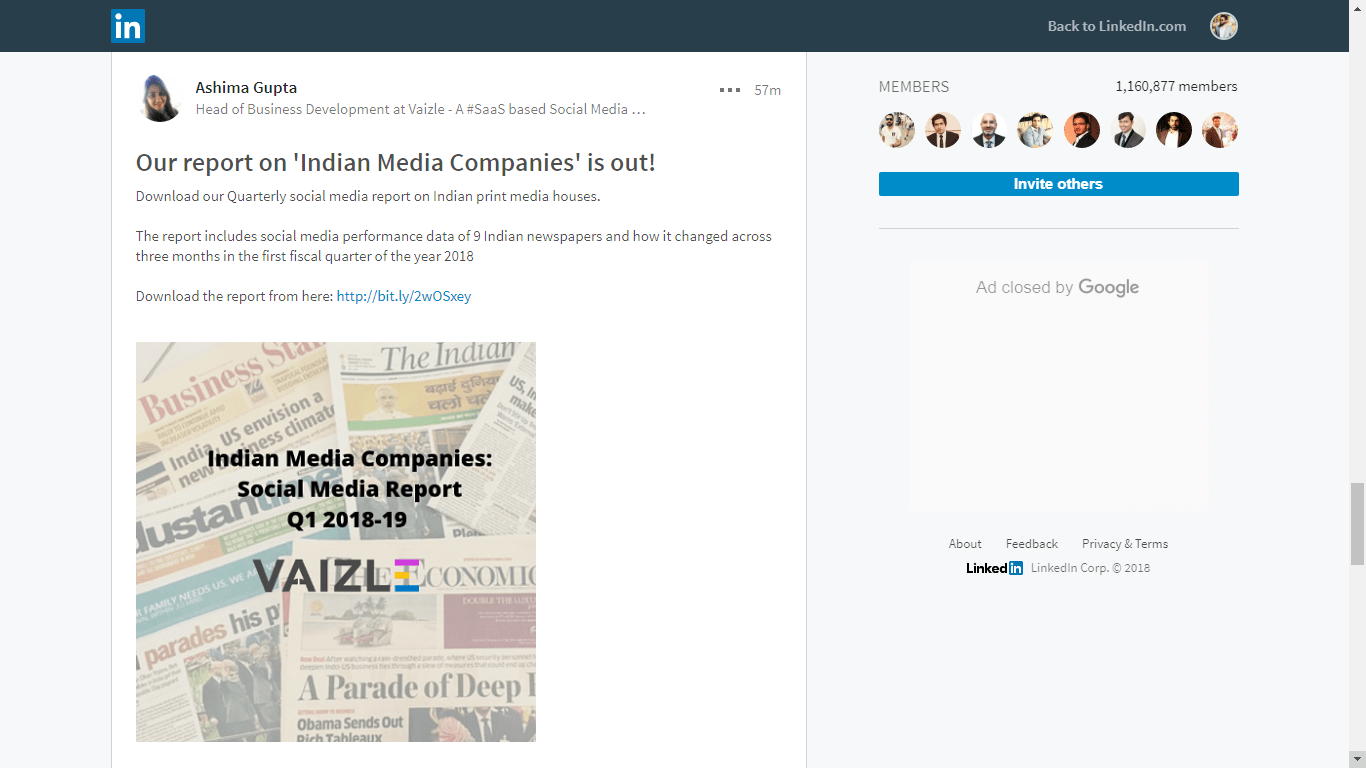Click Back to LinkedIn.com link
This screenshot has width=1366, height=768.
coord(1117,26)
